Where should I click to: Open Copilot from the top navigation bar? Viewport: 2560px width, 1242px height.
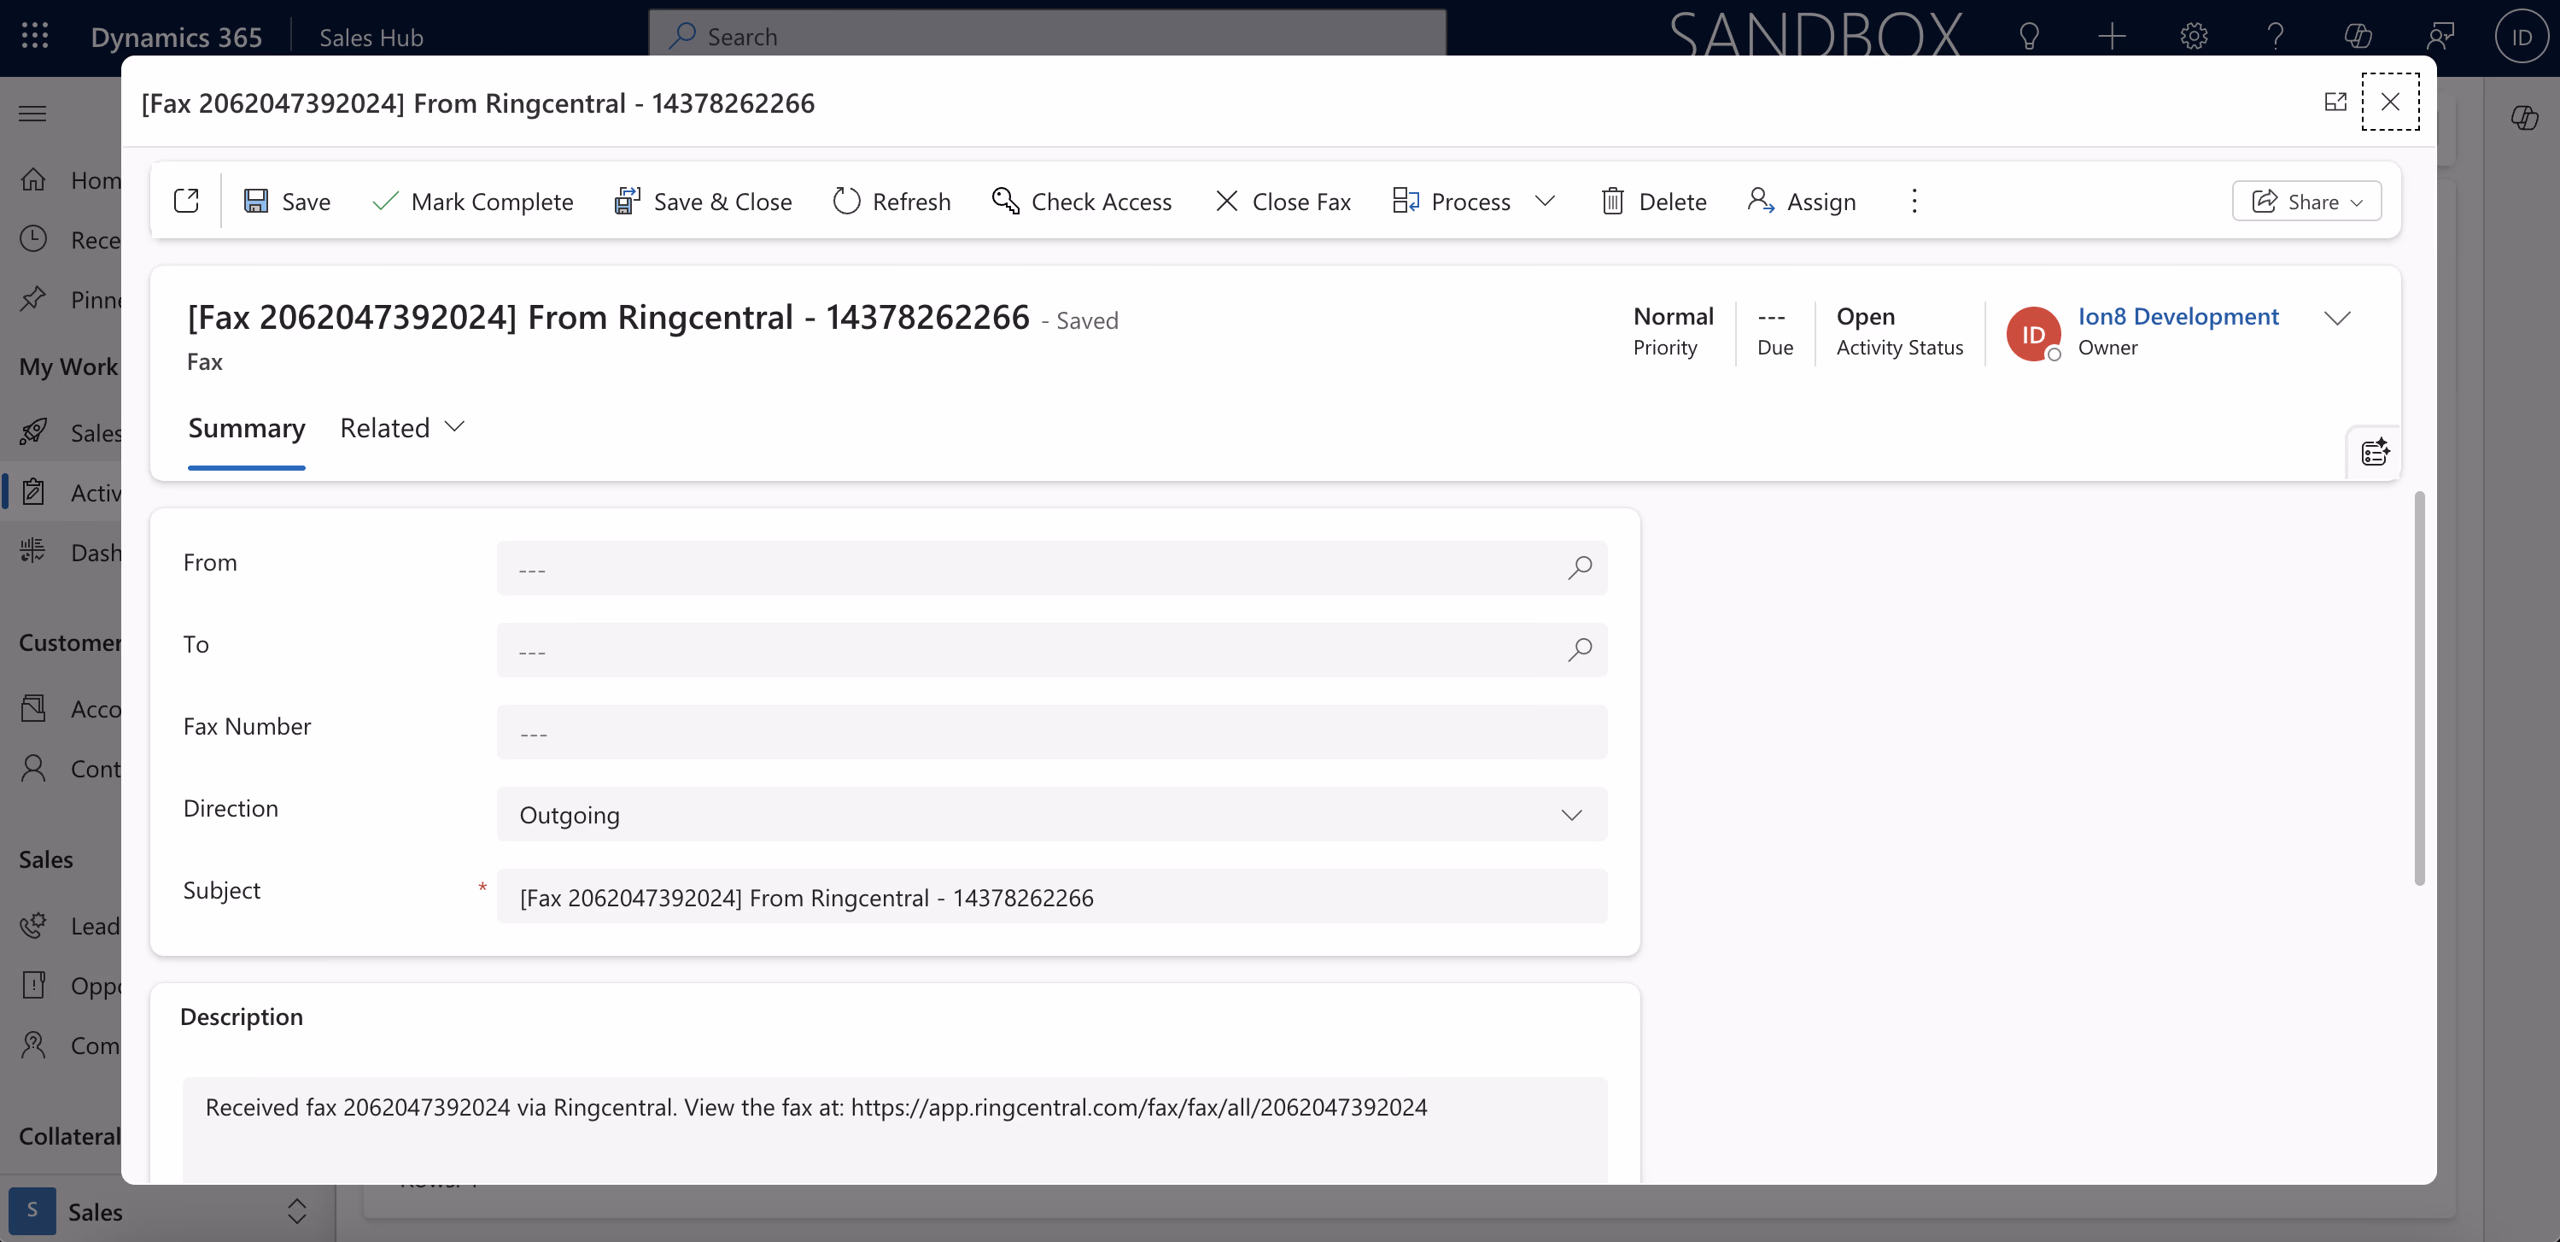pyautogui.click(x=2358, y=36)
